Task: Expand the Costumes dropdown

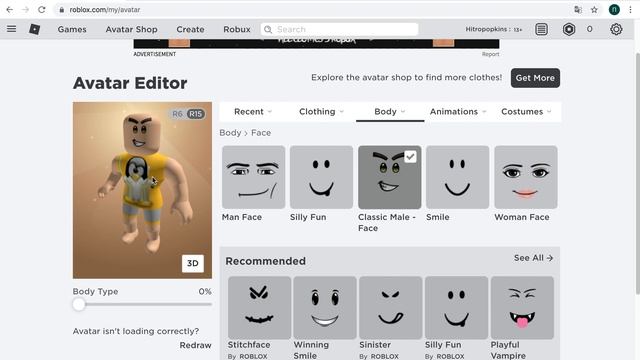Action: tap(526, 111)
